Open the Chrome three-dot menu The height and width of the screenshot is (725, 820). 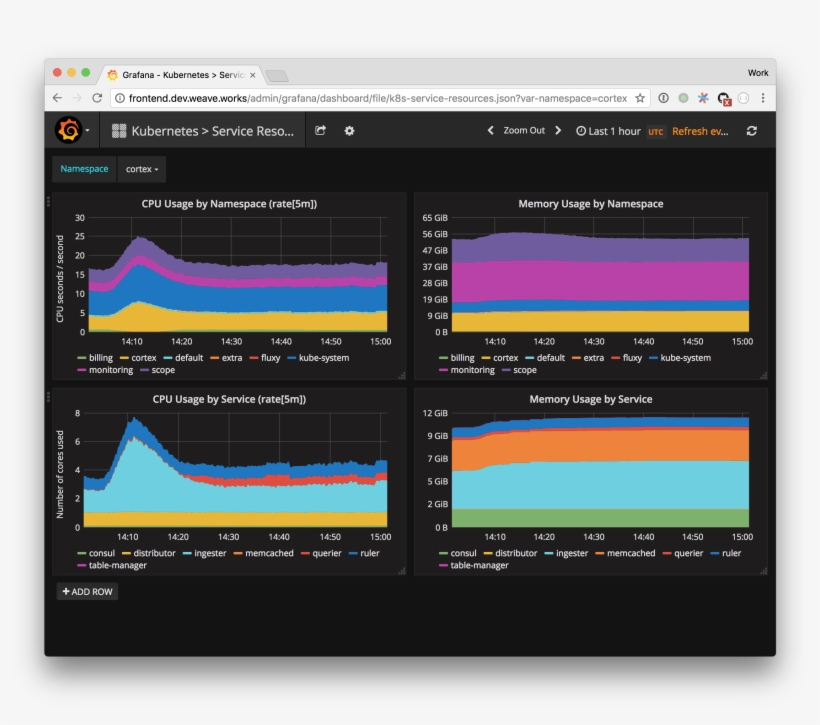[763, 98]
